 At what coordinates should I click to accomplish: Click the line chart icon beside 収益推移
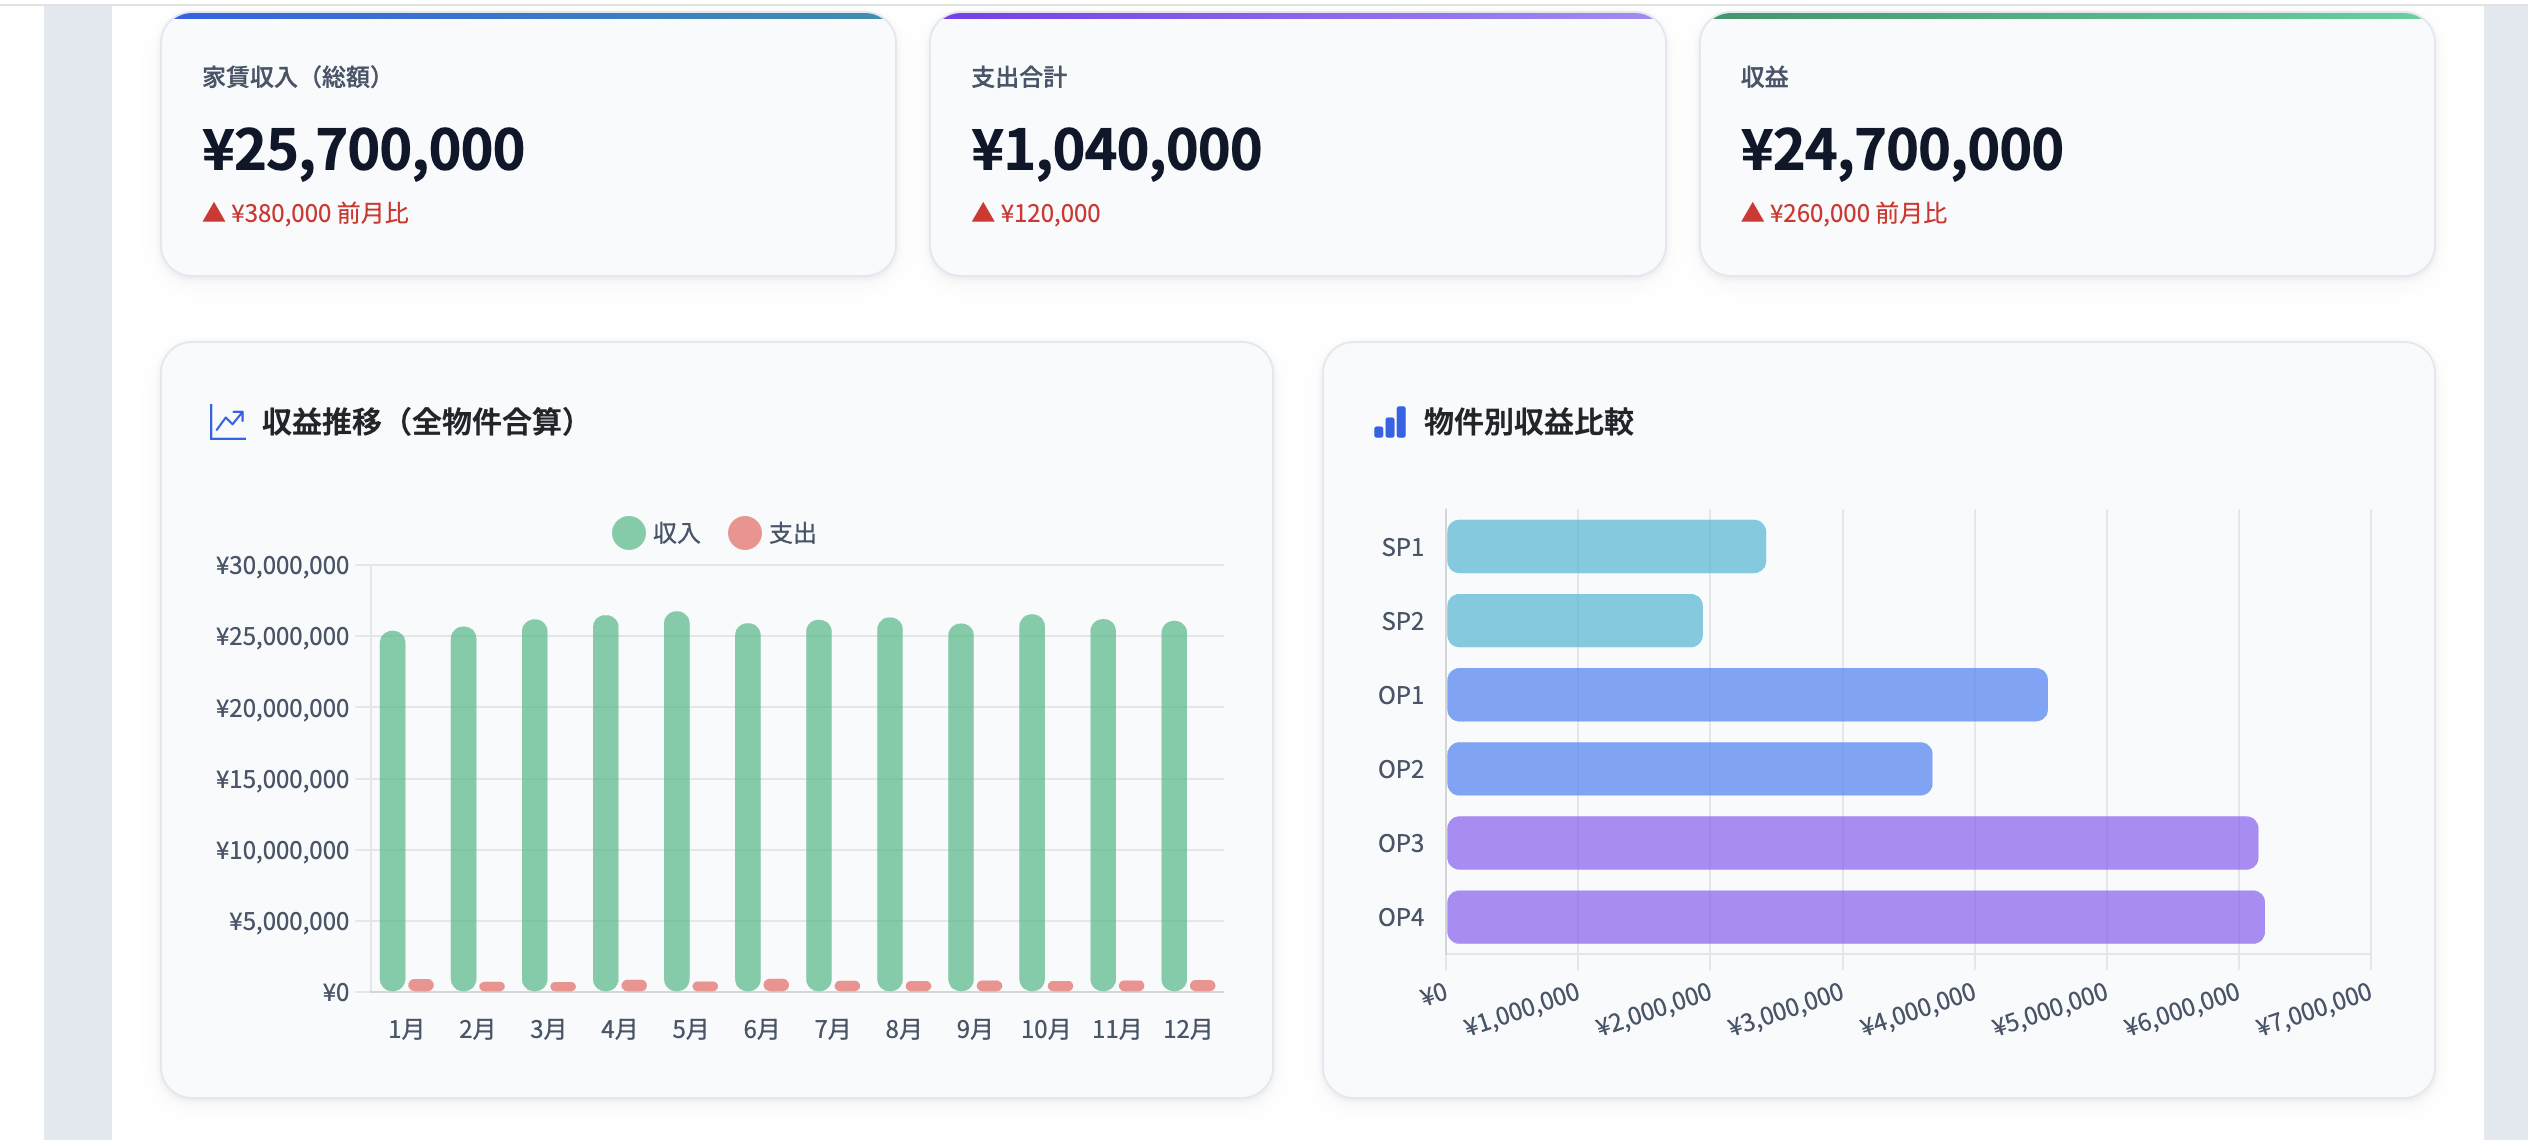[x=227, y=422]
